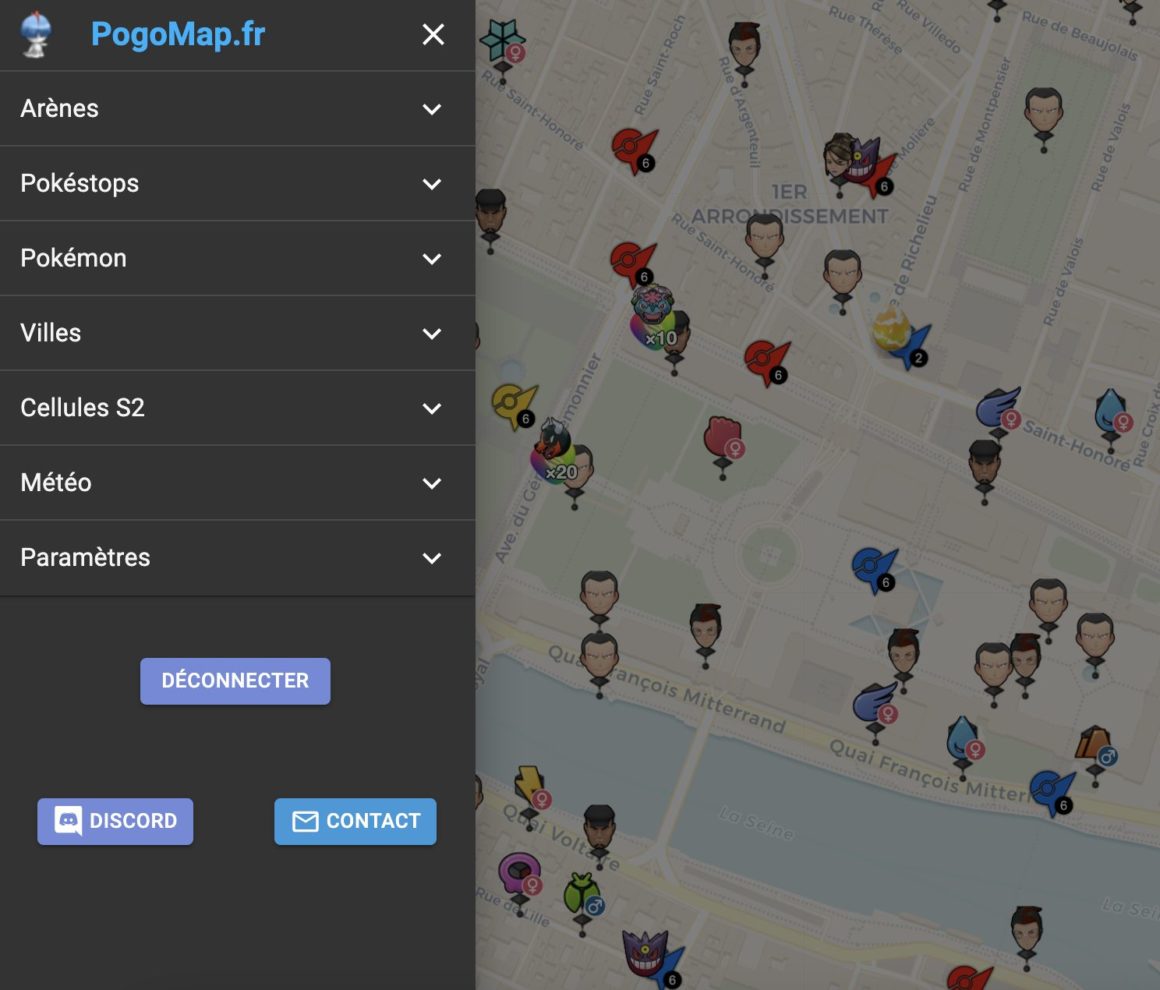
Task: Open the Discord link button
Action: pyautogui.click(x=115, y=821)
